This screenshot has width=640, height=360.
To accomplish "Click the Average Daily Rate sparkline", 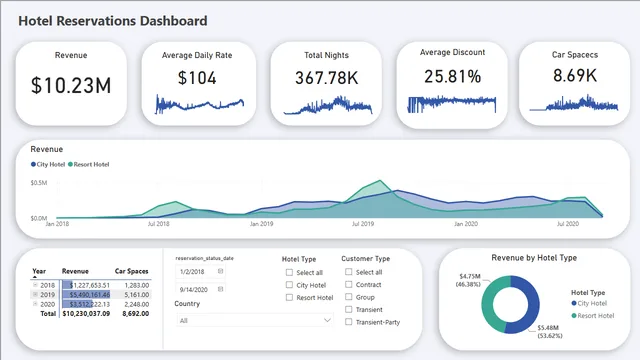I will click(200, 104).
